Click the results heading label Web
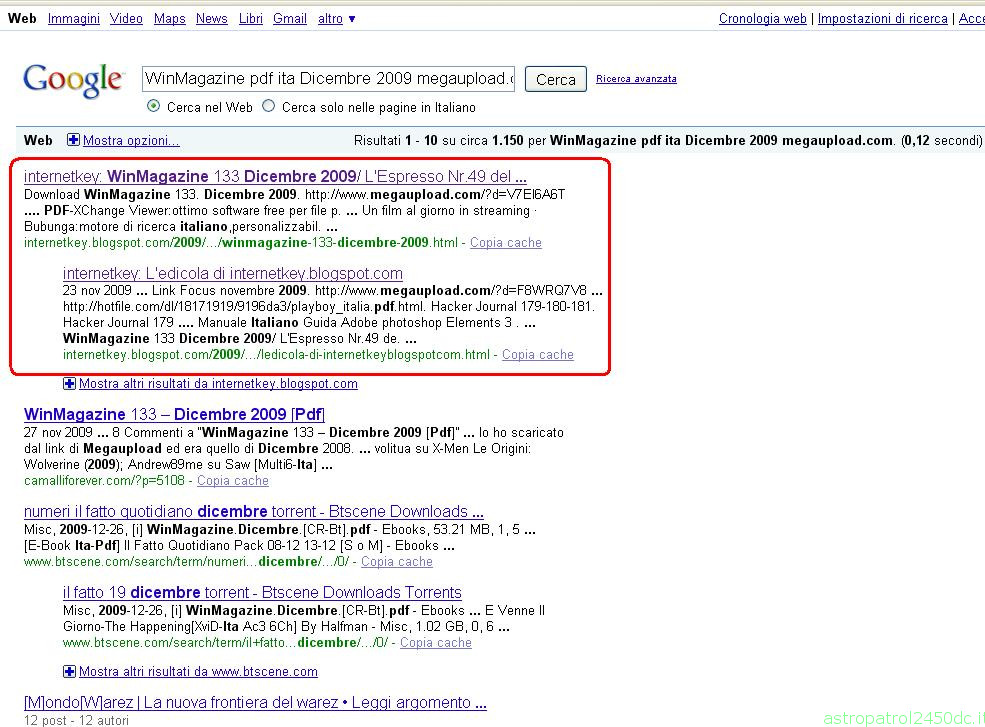 [38, 141]
